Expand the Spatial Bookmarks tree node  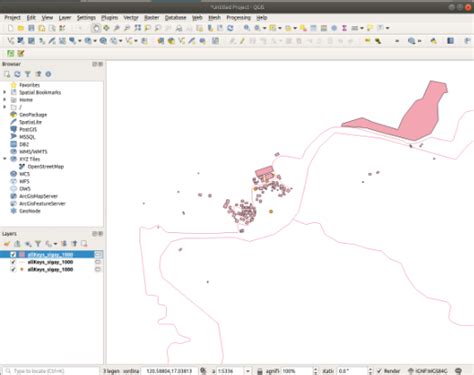pyautogui.click(x=5, y=92)
